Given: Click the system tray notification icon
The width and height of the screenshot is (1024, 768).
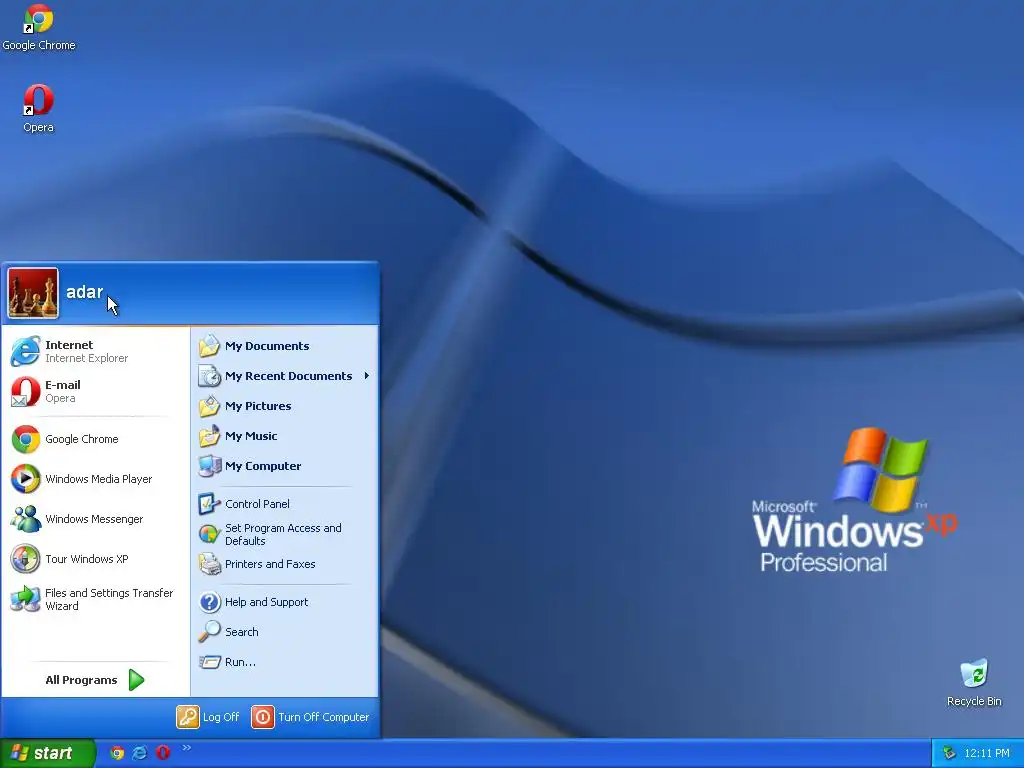Looking at the screenshot, I should point(950,754).
